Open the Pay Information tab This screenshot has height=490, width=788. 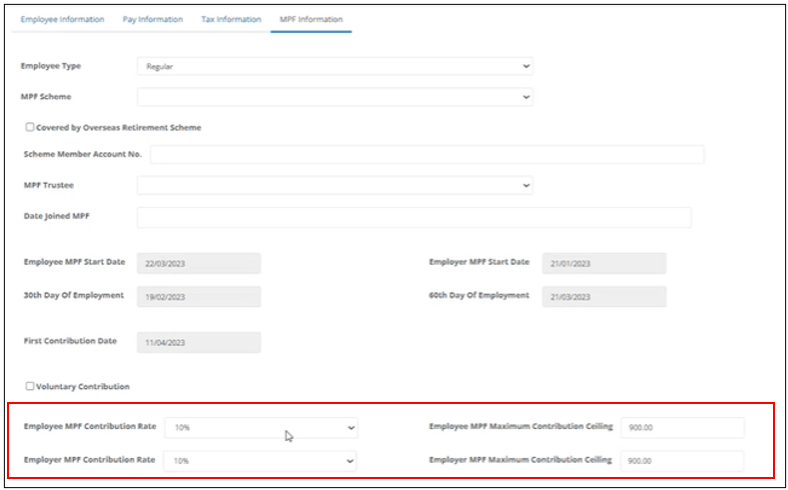point(153,20)
